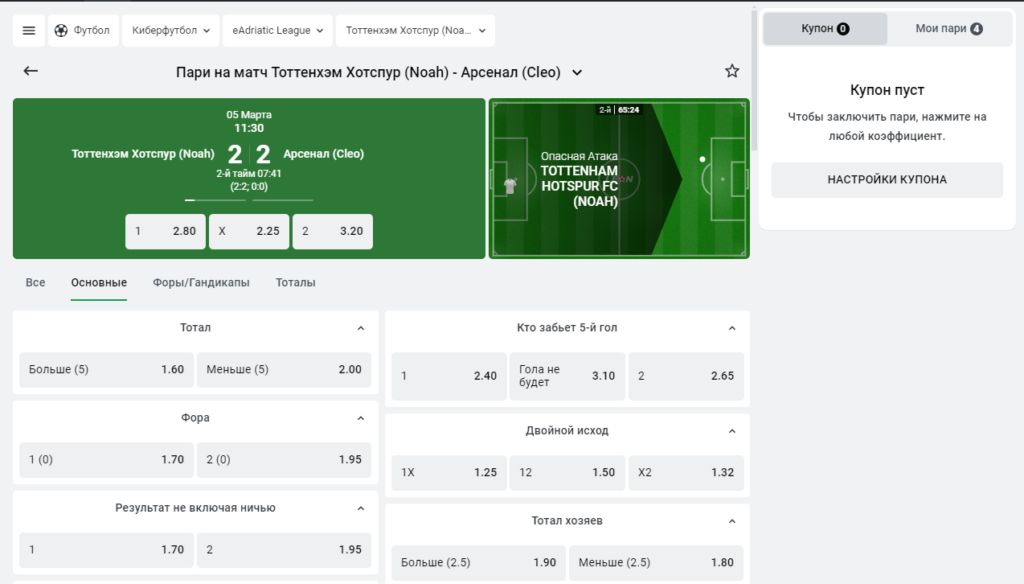Bet on Больше (5) at 1.60
The width and height of the screenshot is (1024, 584).
coord(106,370)
